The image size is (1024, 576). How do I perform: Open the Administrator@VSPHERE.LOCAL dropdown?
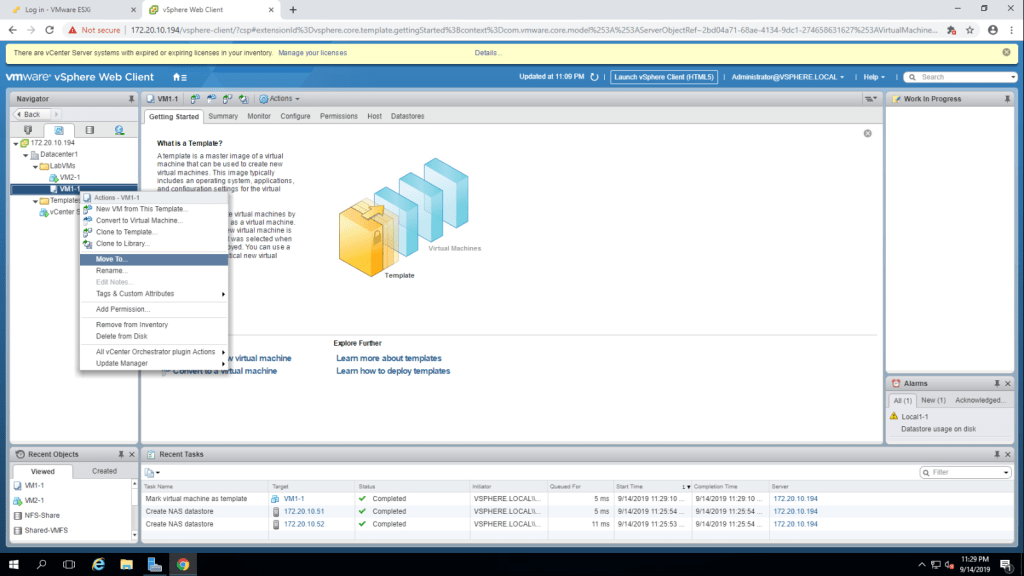(x=788, y=77)
